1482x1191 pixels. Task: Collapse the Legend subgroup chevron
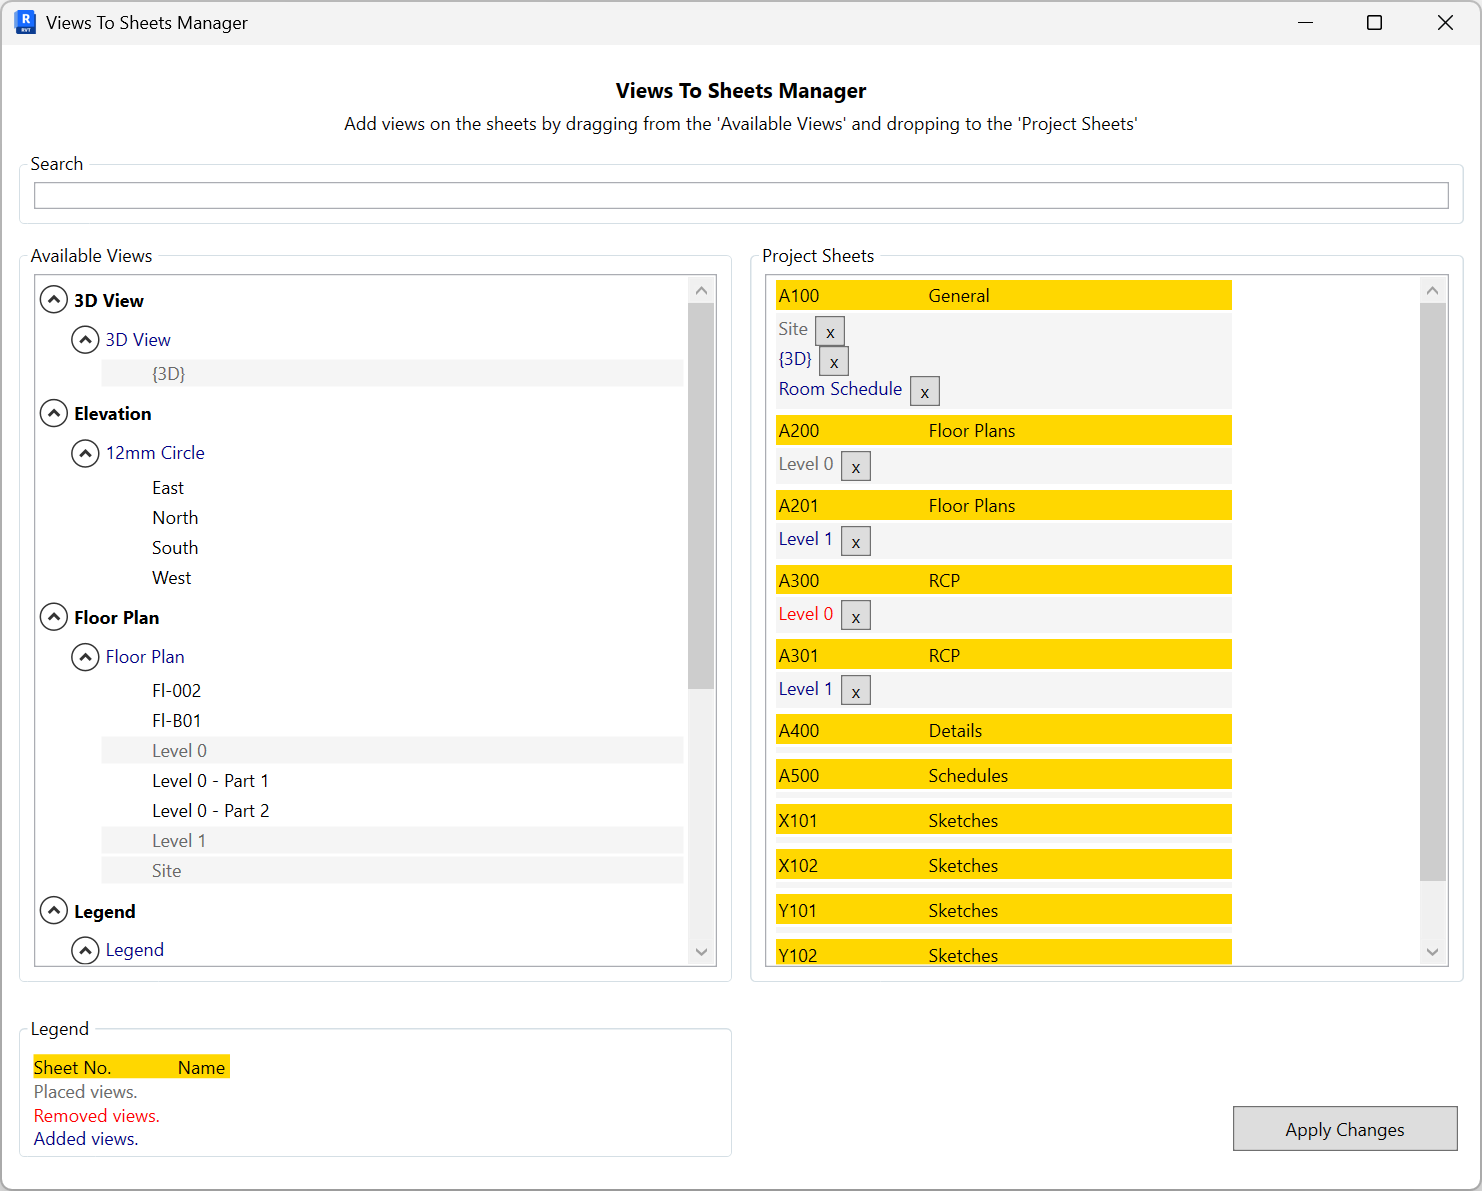click(86, 949)
